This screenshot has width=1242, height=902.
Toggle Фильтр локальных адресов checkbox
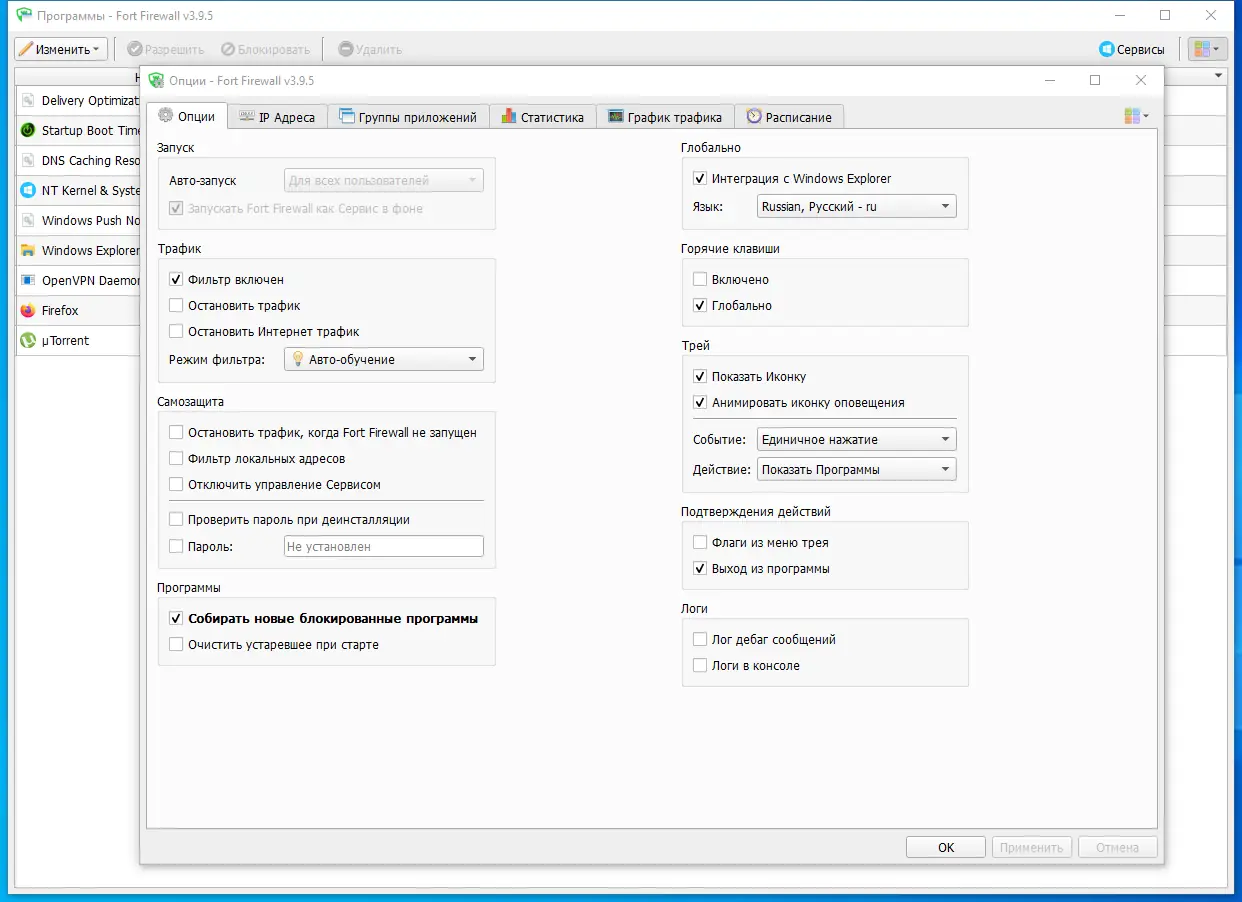click(176, 459)
